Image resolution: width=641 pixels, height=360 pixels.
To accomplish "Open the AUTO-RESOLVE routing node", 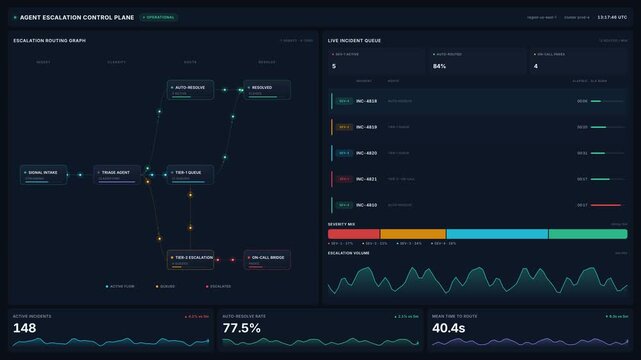I will (x=191, y=90).
